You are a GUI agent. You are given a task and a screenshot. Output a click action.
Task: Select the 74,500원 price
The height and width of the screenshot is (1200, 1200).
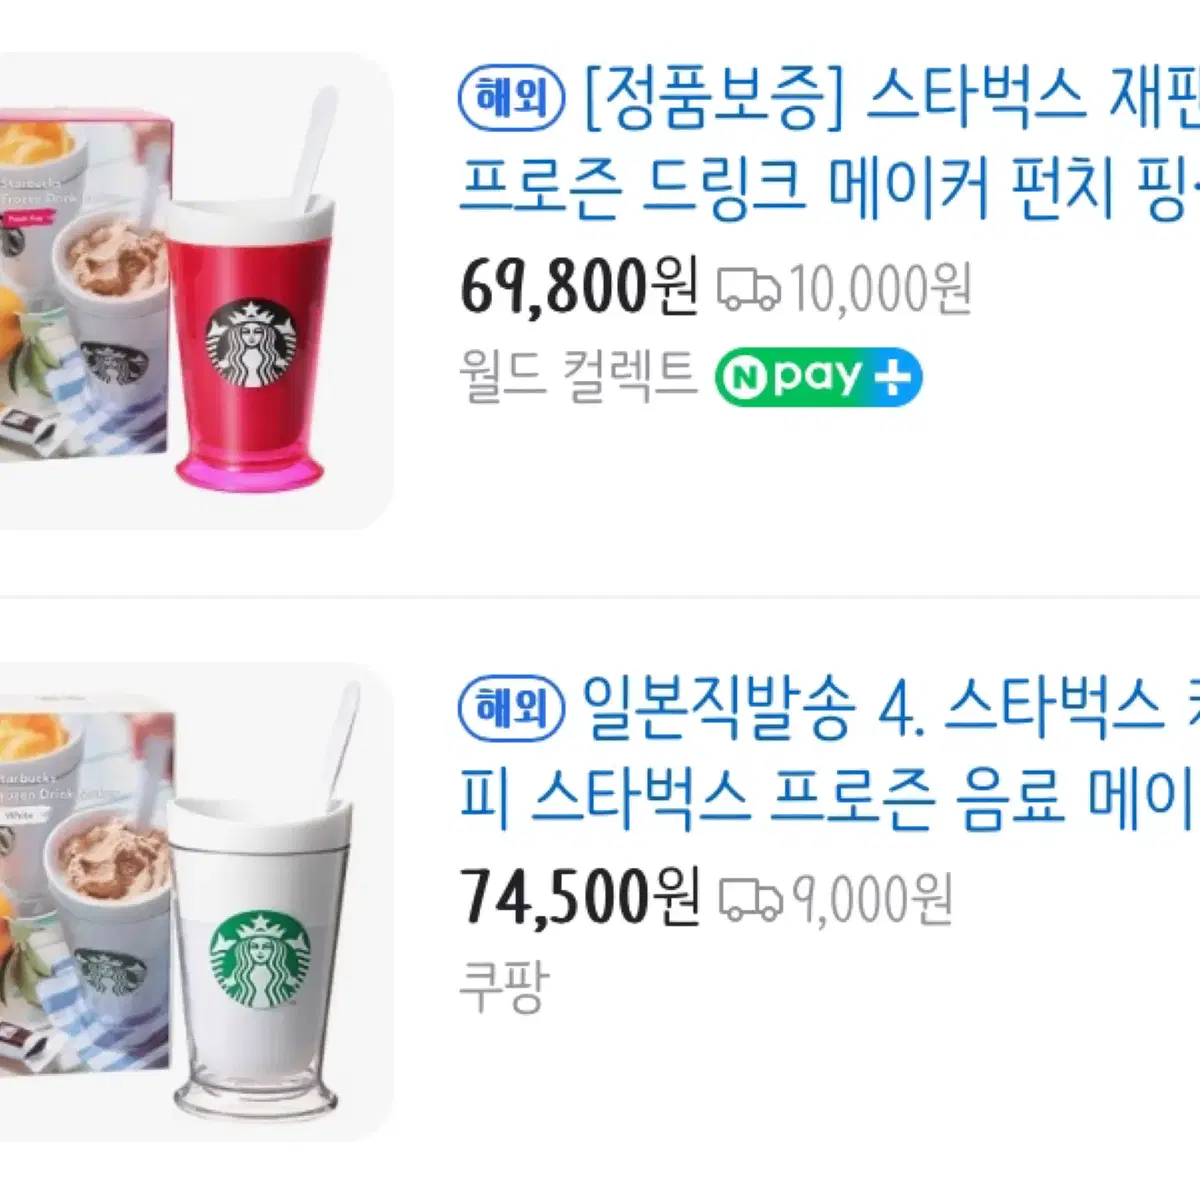pos(579,898)
